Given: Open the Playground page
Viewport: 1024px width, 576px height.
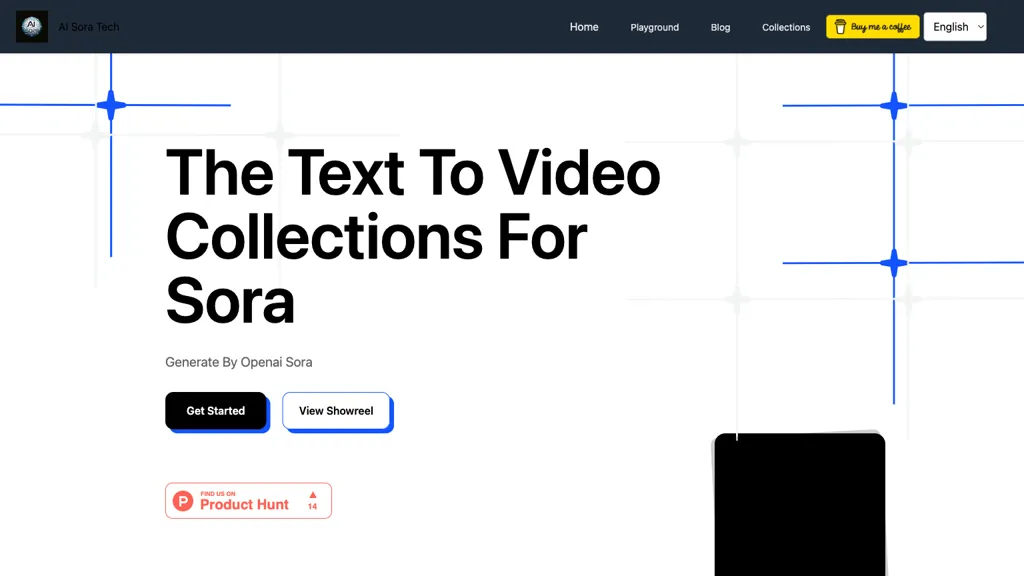Looking at the screenshot, I should (x=654, y=27).
